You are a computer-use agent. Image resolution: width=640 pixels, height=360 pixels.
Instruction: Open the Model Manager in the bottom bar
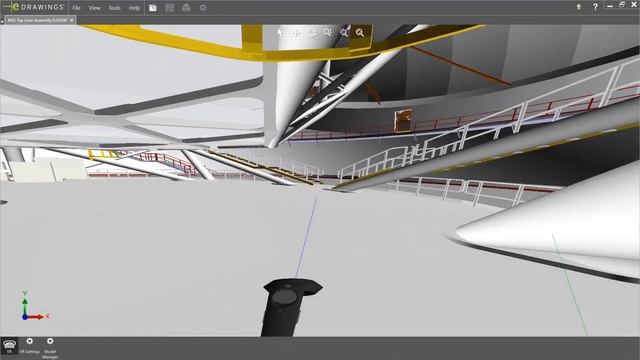coord(50,348)
